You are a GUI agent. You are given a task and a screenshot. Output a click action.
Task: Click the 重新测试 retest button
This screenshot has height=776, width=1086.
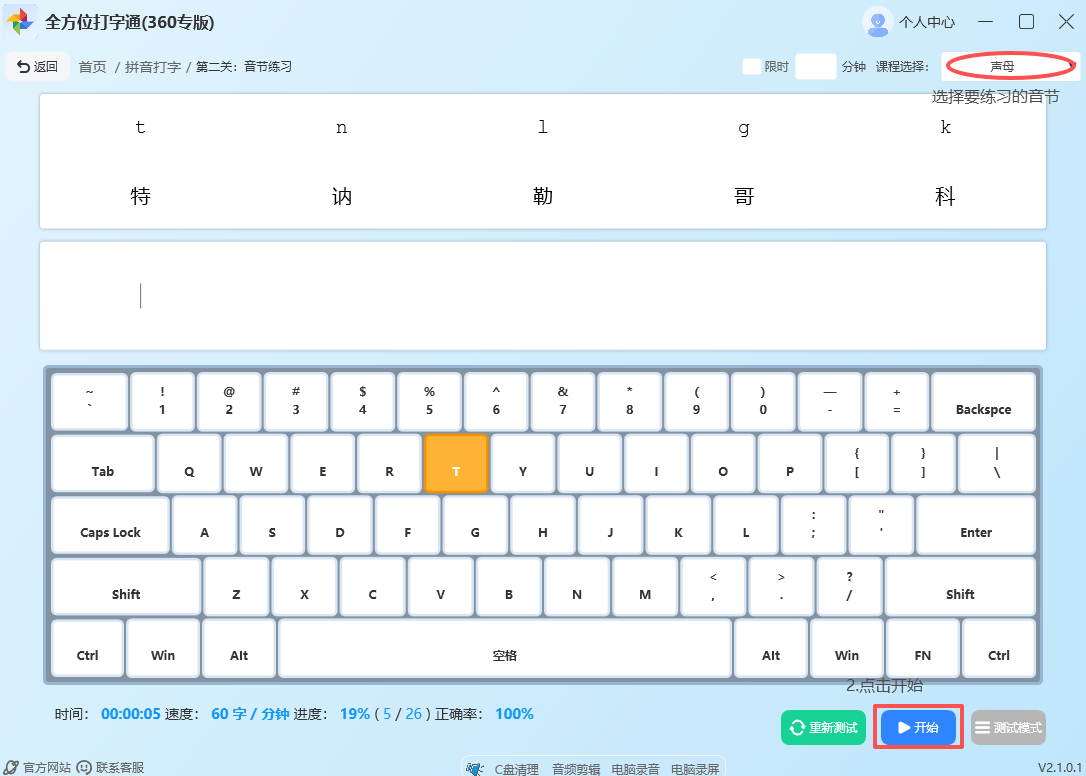click(x=823, y=728)
